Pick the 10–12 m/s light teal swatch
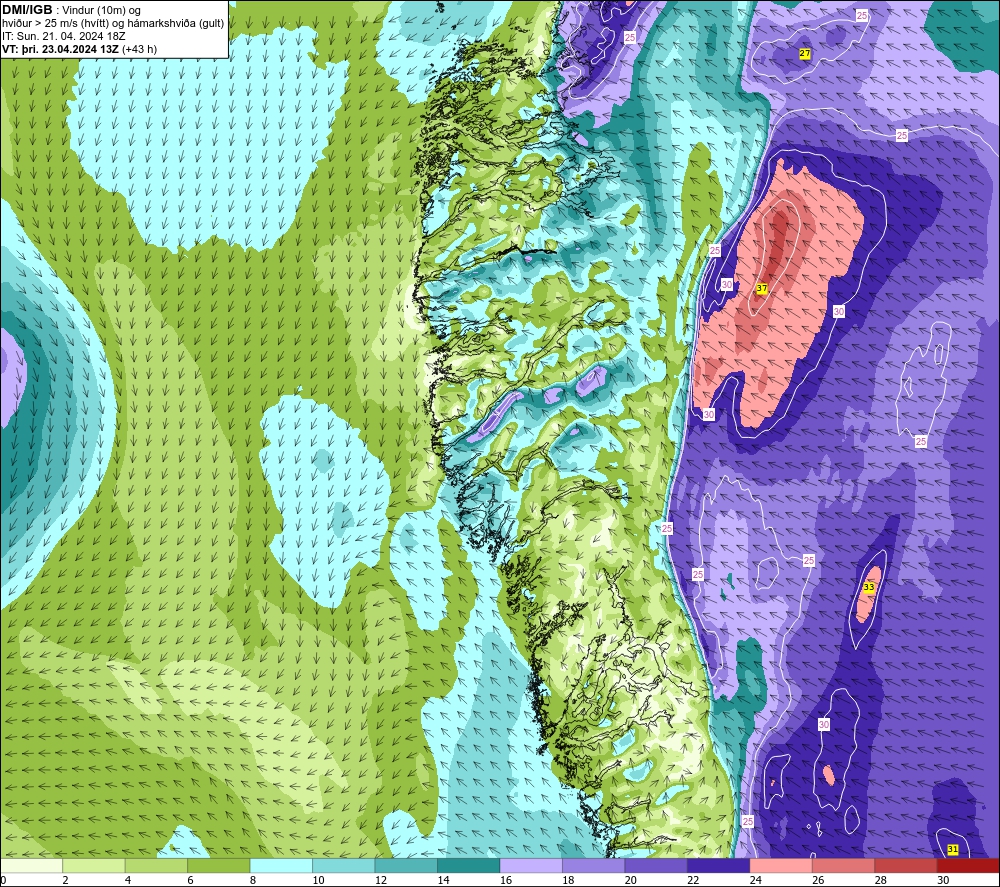Image resolution: width=1000 pixels, height=887 pixels. [x=344, y=865]
